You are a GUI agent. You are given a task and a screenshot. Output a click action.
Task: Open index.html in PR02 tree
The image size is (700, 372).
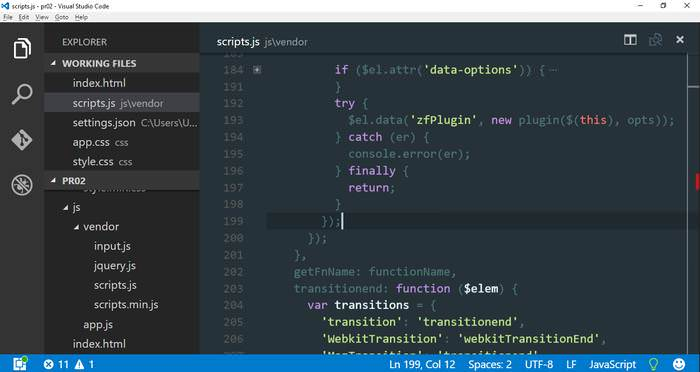(99, 344)
